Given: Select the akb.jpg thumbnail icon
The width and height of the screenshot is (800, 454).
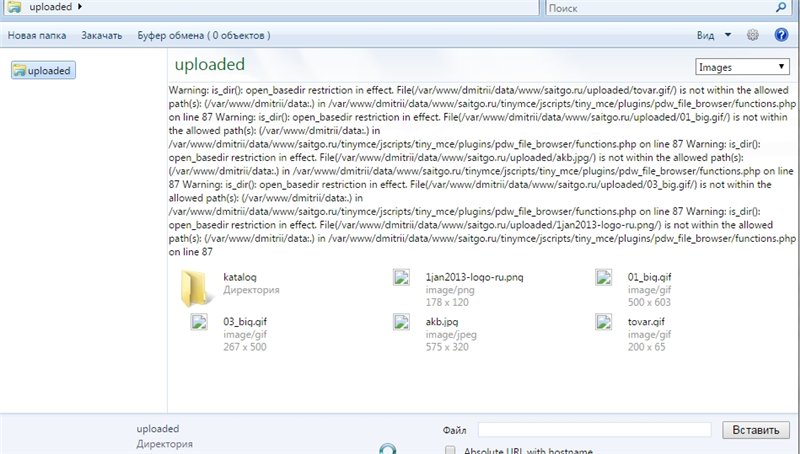Looking at the screenshot, I should tap(402, 322).
